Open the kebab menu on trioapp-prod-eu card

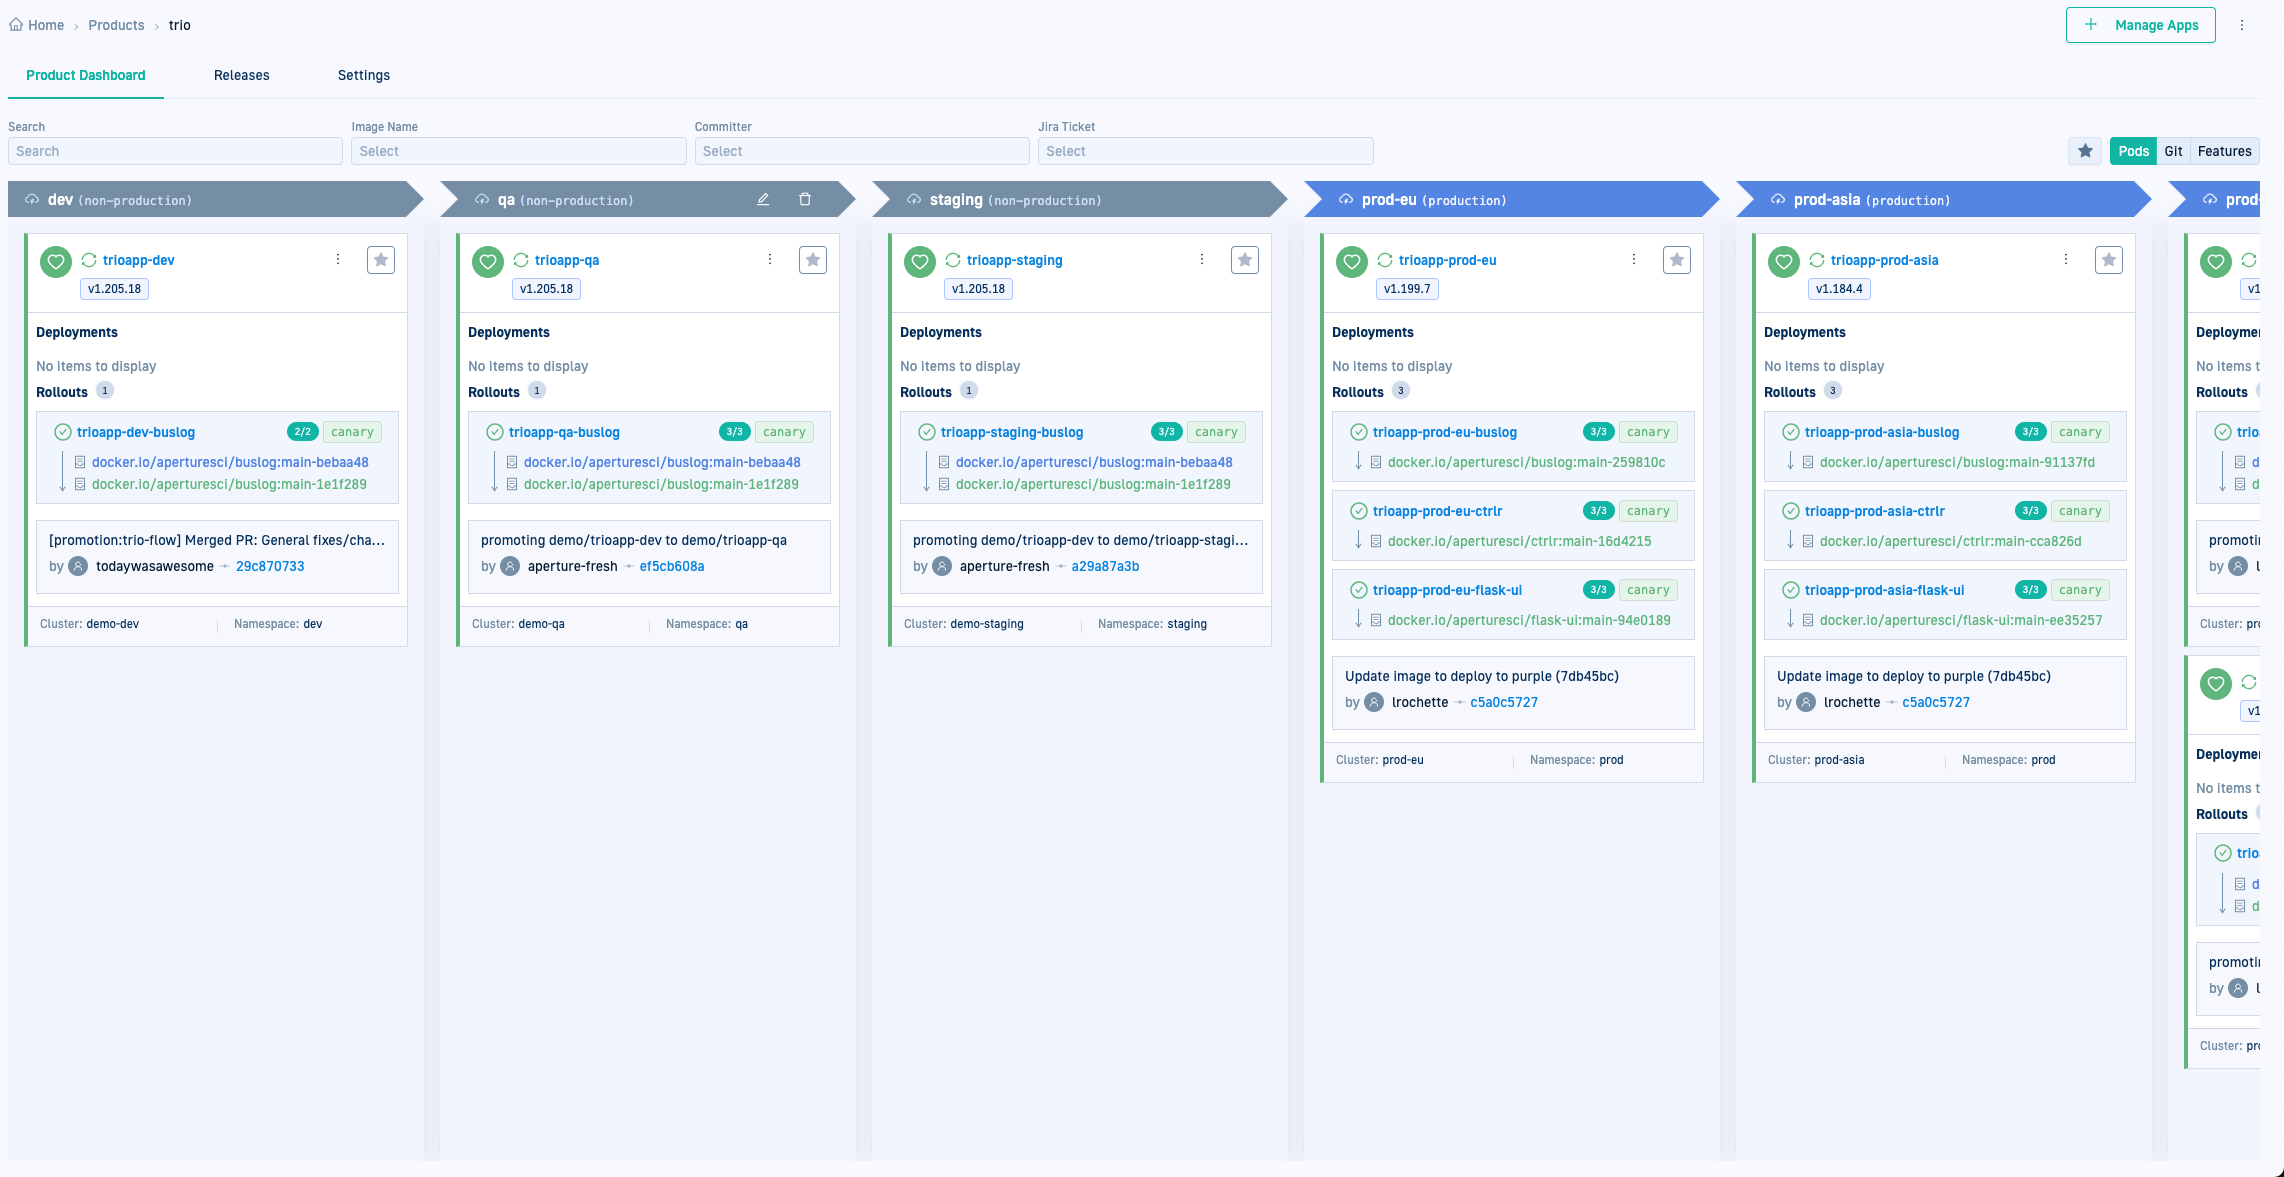(x=1634, y=260)
